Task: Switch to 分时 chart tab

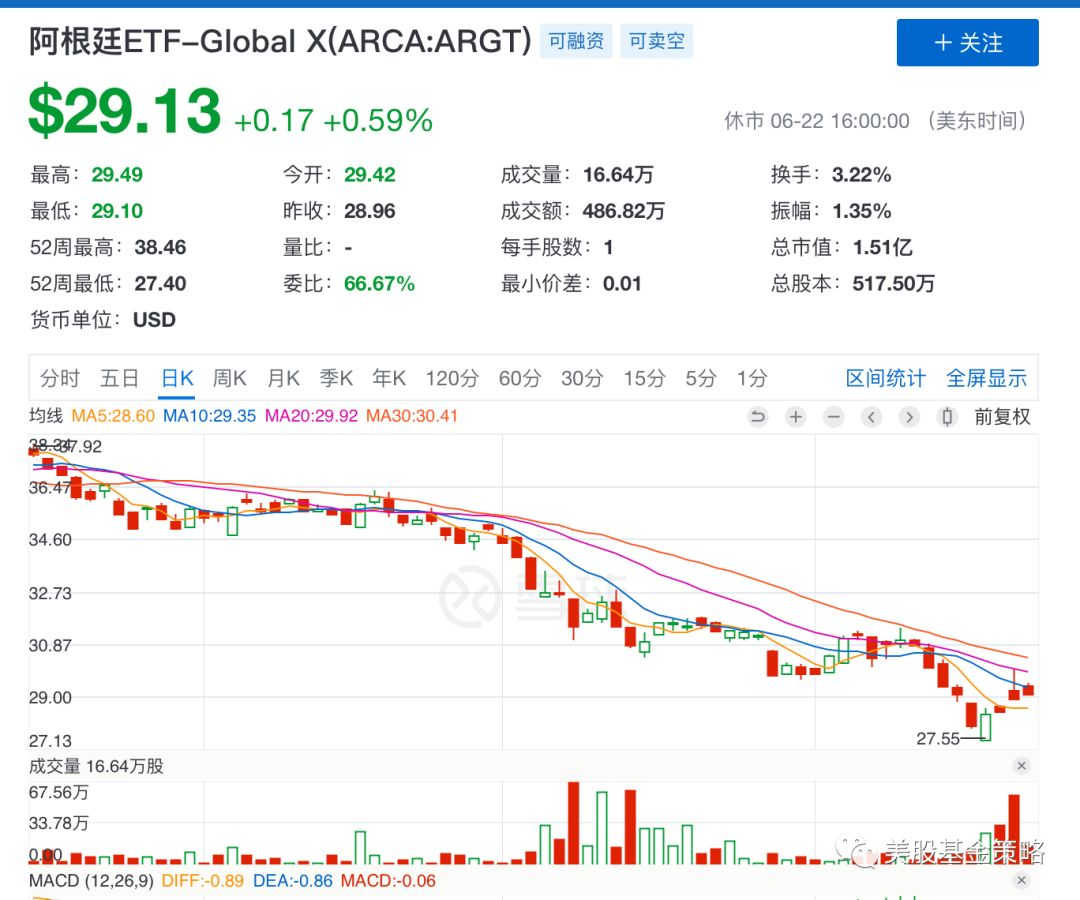Action: (60, 378)
